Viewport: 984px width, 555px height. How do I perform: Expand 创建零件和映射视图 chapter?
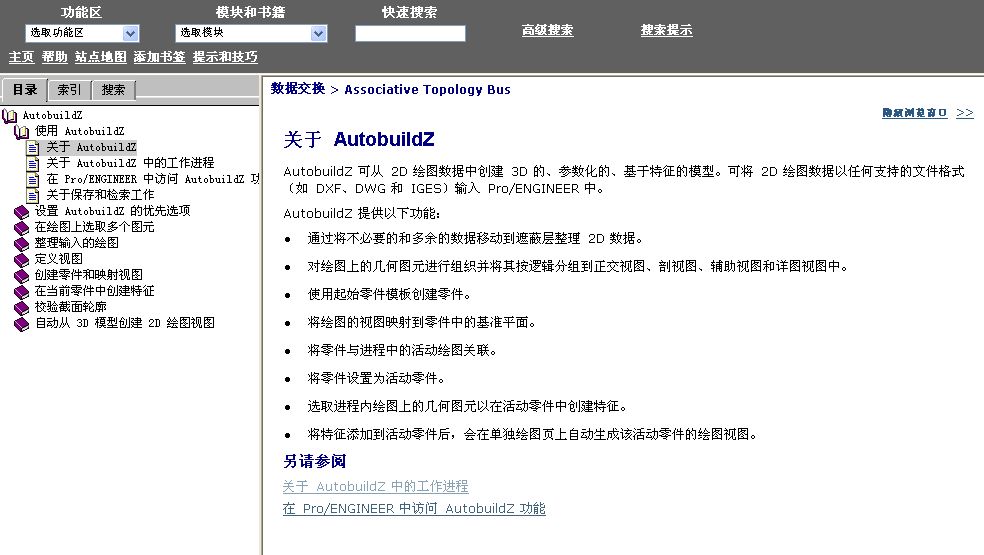point(88,276)
